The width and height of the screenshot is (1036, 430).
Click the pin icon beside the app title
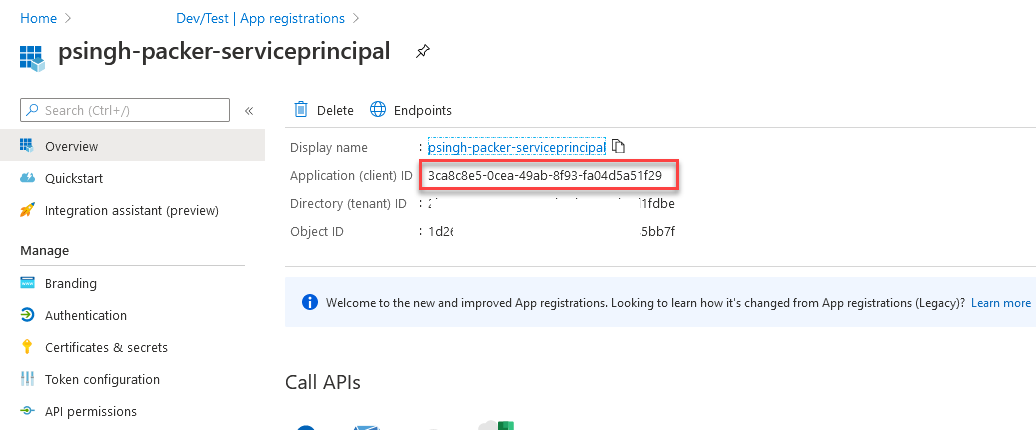(x=423, y=52)
